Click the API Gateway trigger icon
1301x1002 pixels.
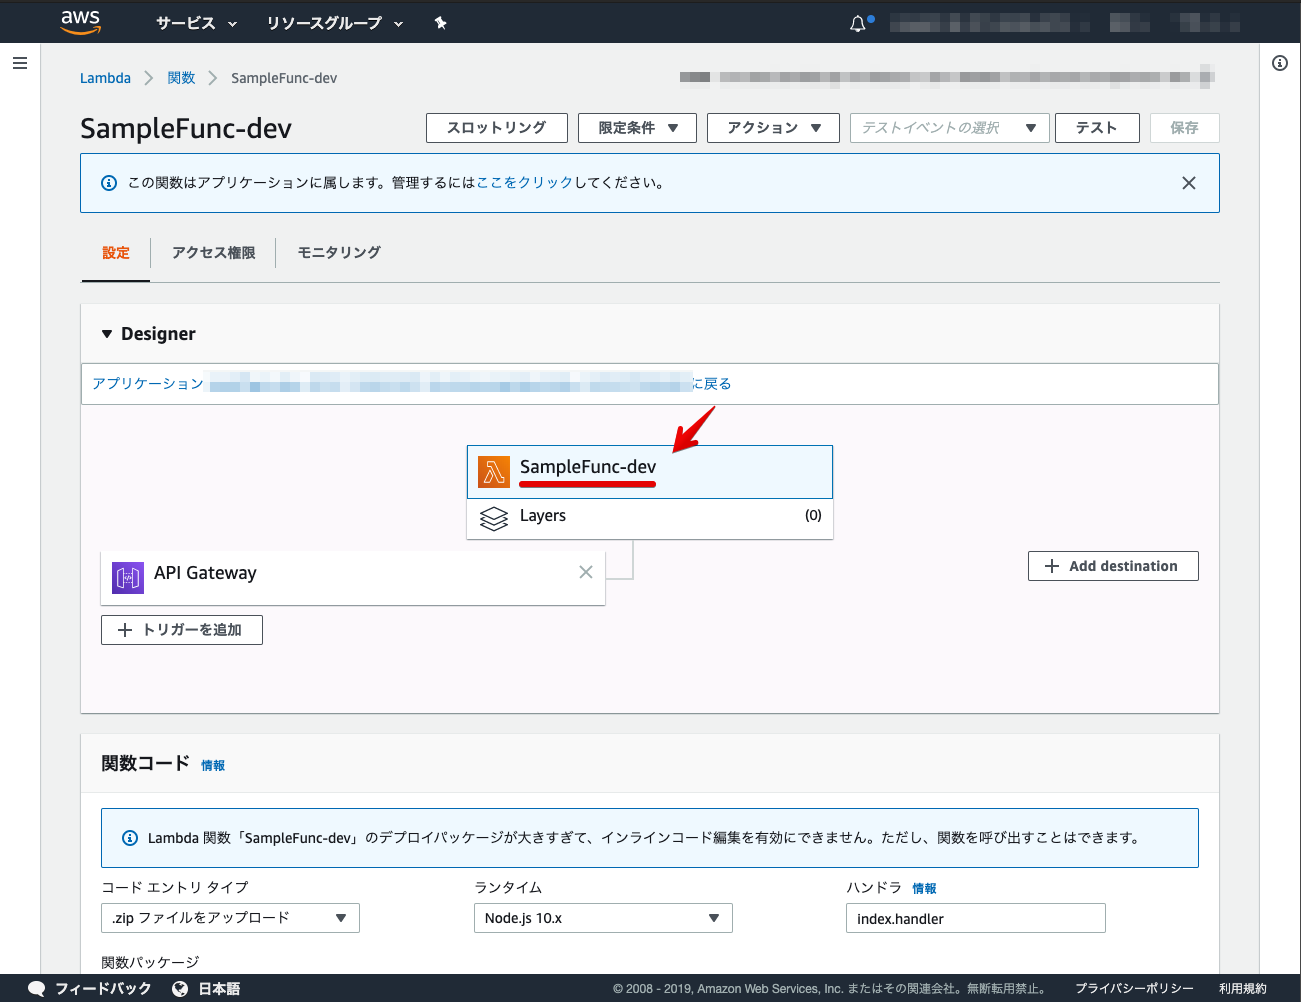click(x=127, y=577)
